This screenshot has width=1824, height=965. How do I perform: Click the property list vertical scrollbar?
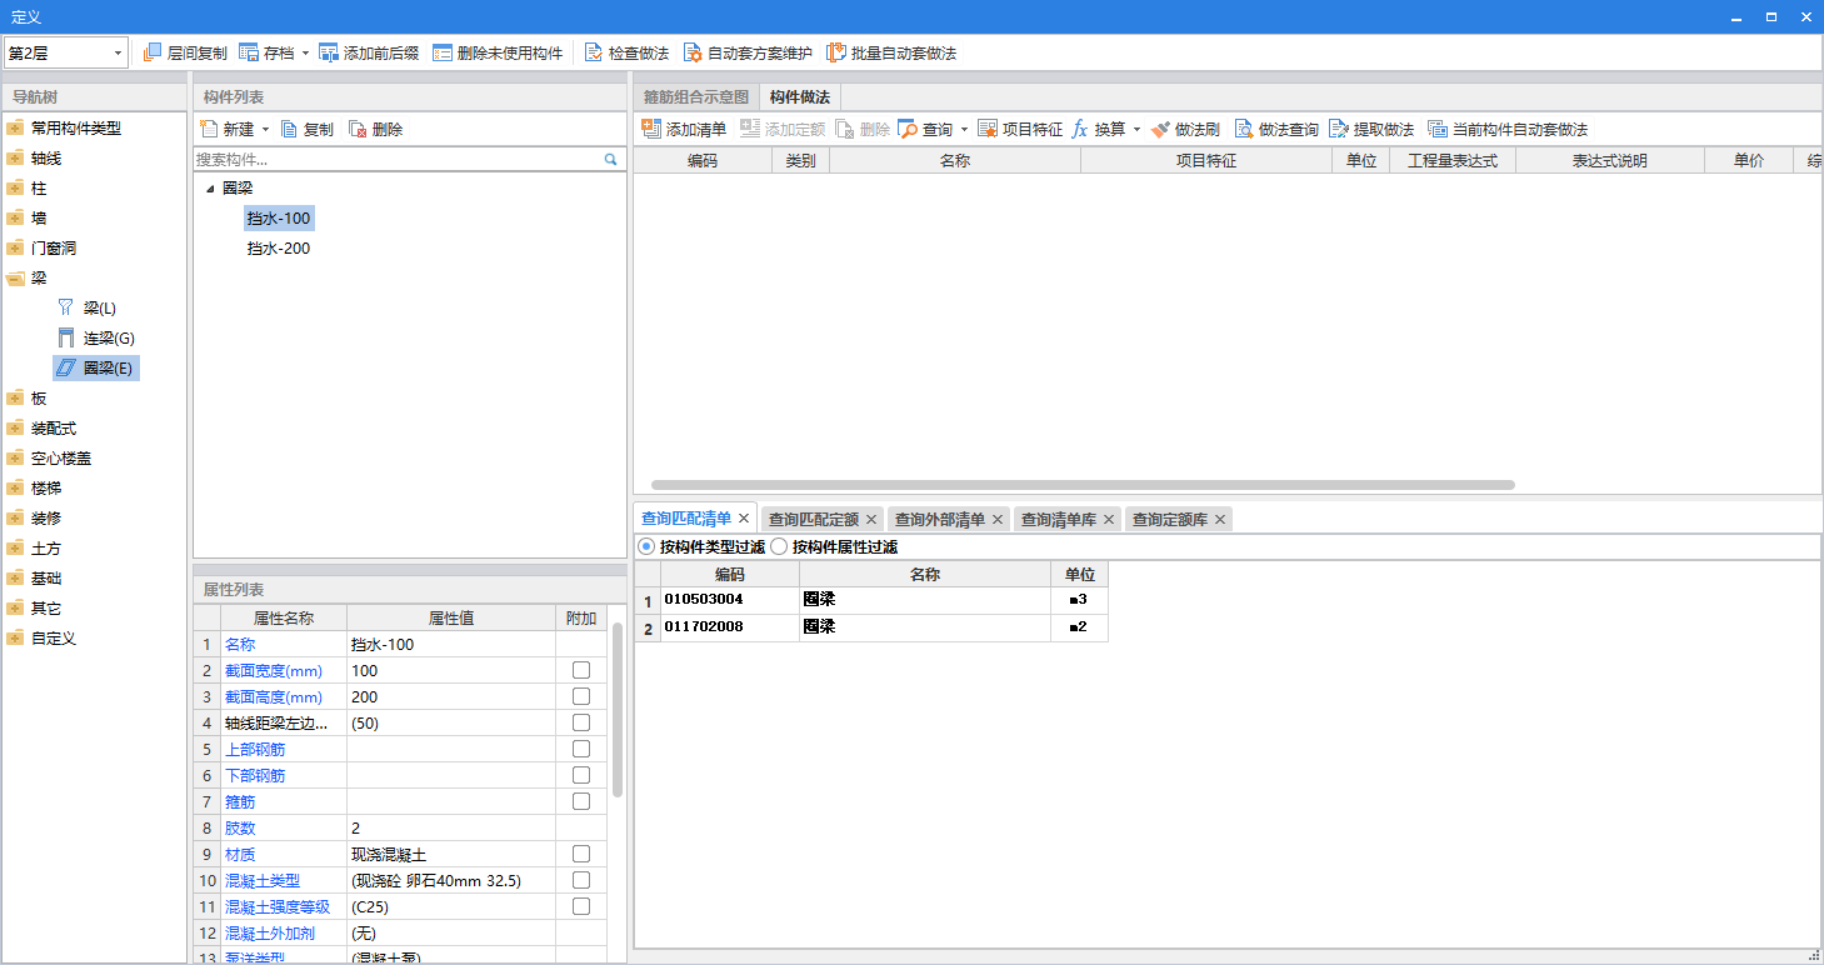tap(617, 710)
